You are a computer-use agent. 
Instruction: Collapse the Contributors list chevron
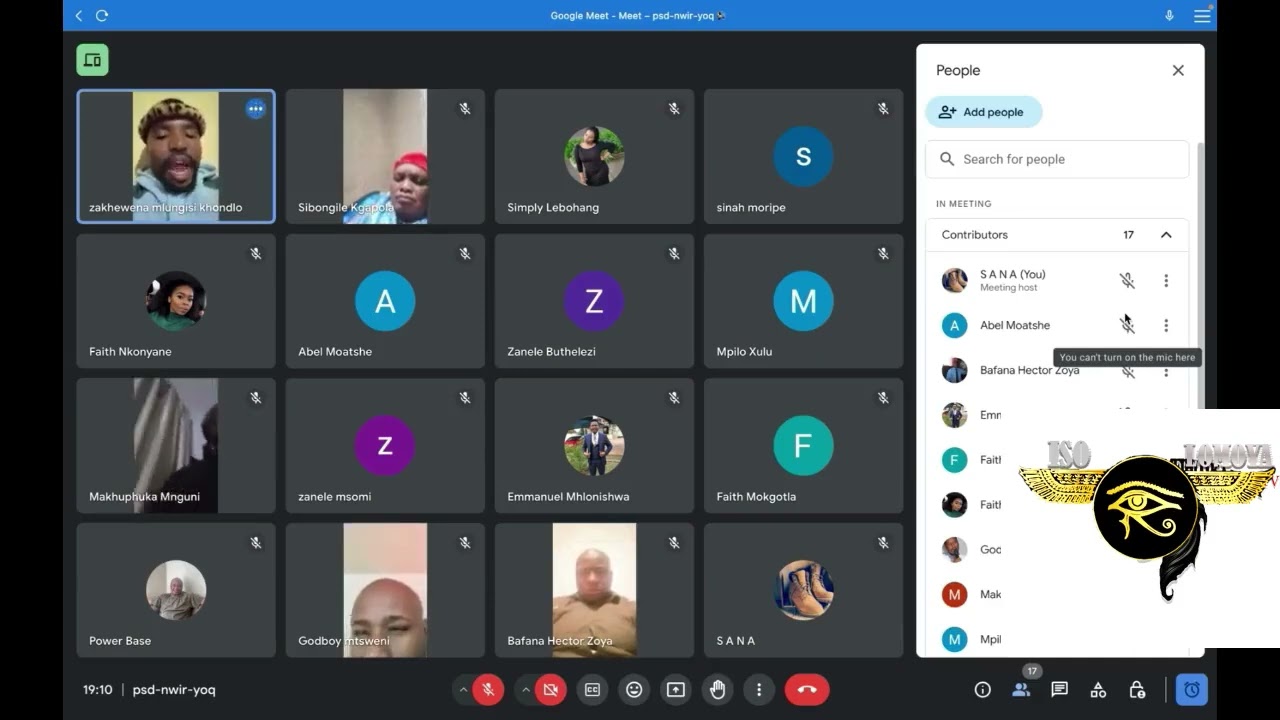pos(1166,235)
